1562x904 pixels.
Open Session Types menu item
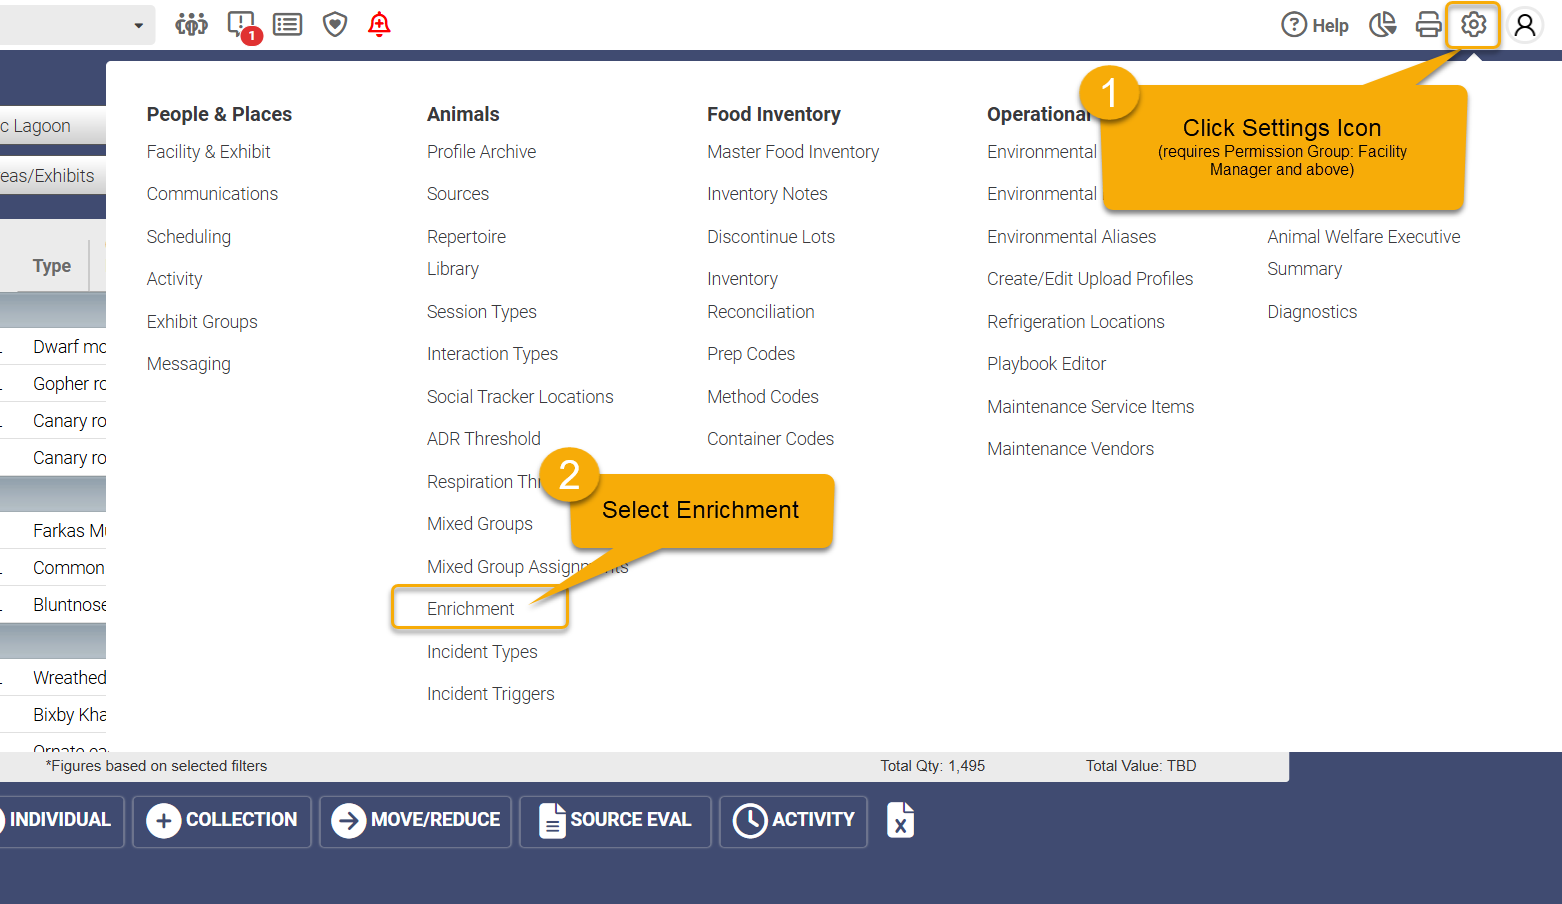tap(482, 312)
